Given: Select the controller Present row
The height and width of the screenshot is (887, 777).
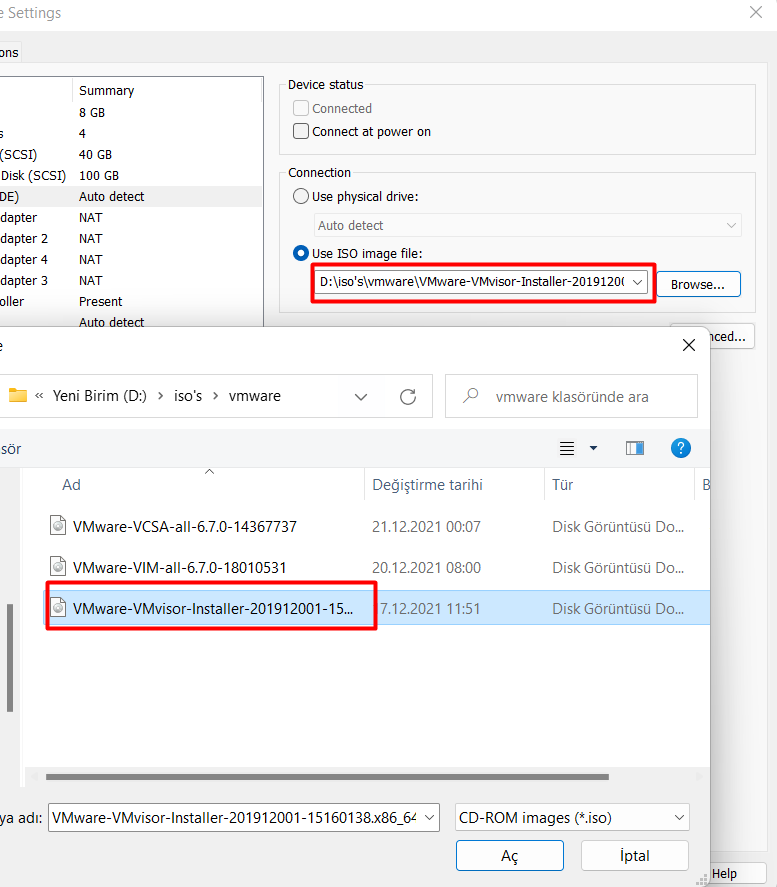Looking at the screenshot, I should point(130,301).
